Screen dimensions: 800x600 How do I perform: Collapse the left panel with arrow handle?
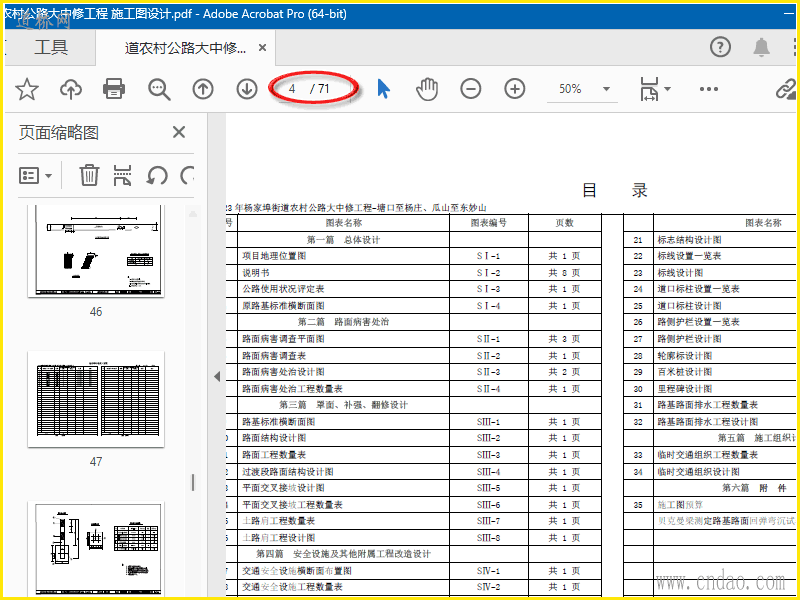(216, 376)
